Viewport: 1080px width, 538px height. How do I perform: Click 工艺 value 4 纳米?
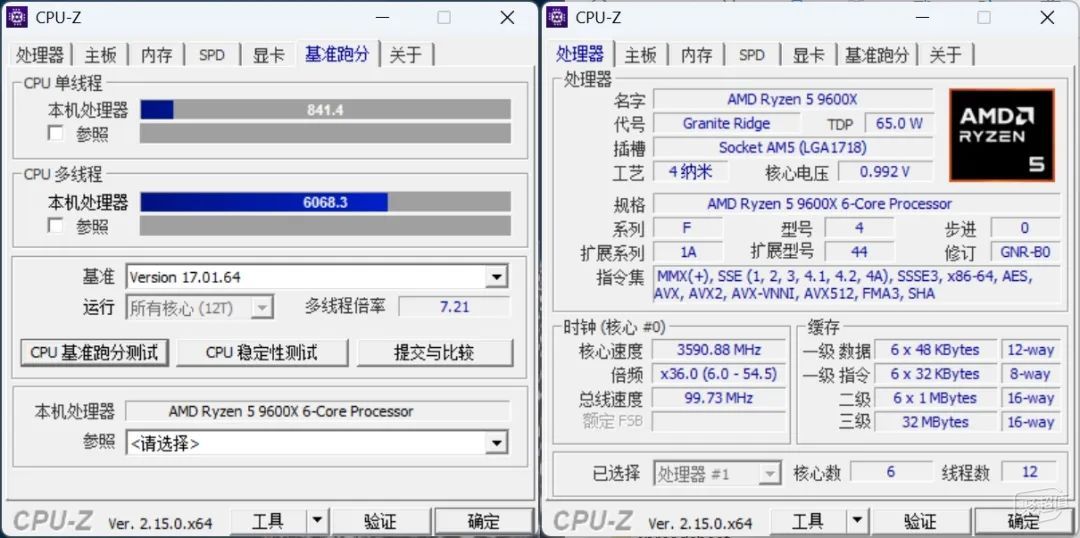tap(690, 172)
